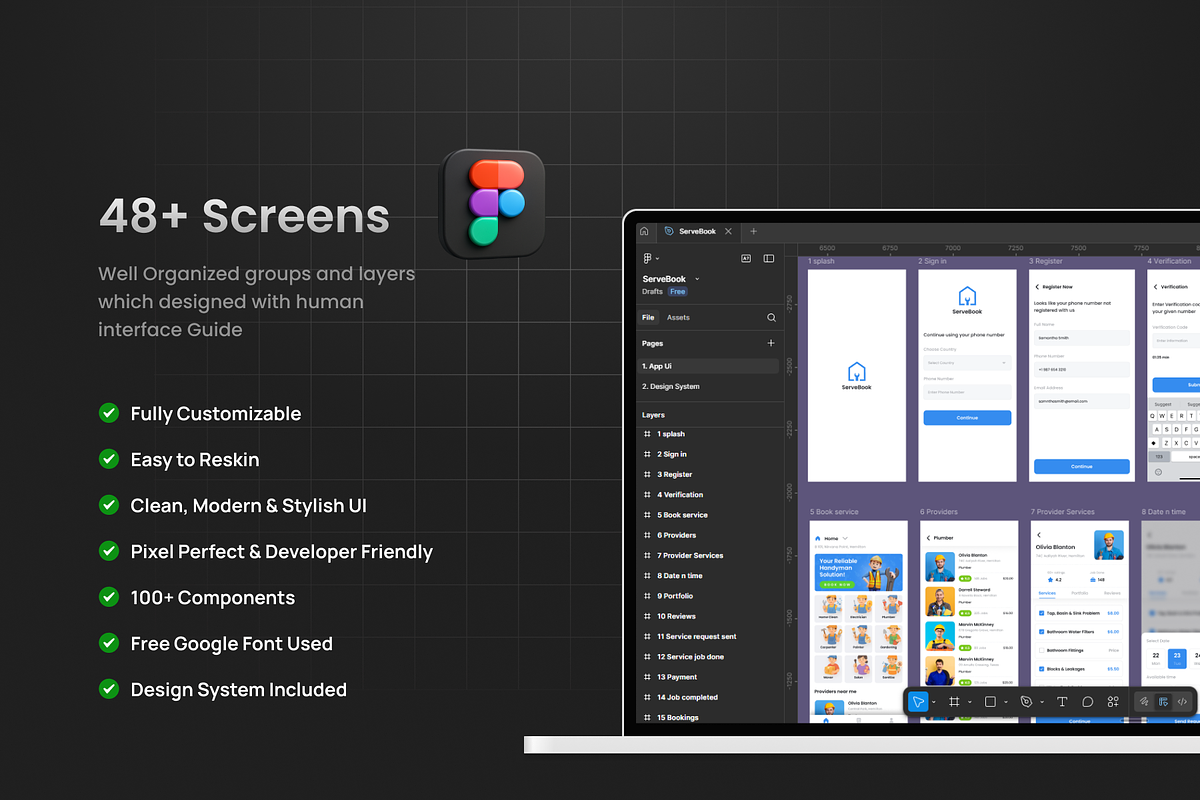The image size is (1200, 800).
Task: Click back arrow on Register Now screen
Action: click(1037, 287)
